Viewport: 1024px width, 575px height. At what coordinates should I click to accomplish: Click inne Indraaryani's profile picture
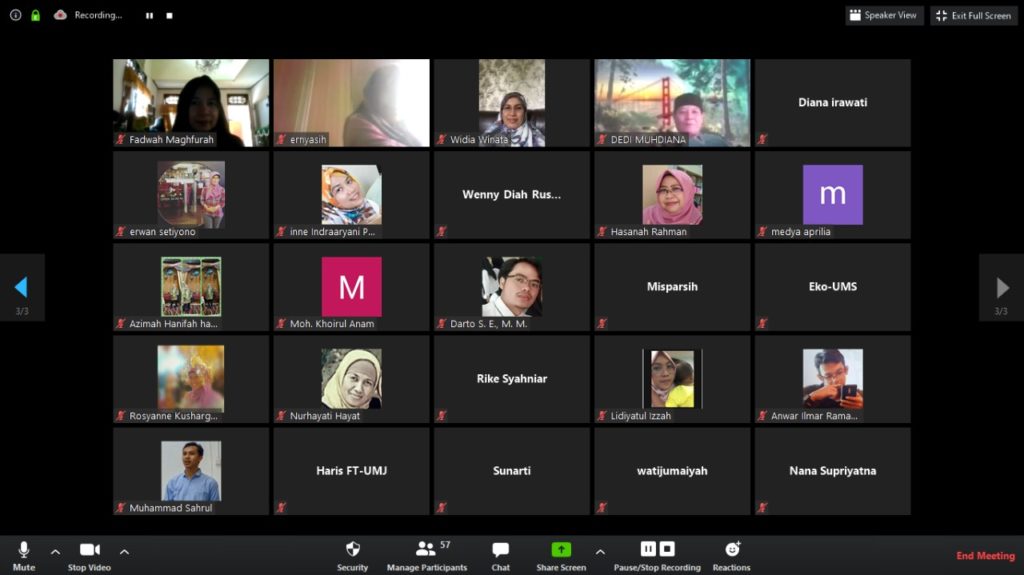[351, 194]
